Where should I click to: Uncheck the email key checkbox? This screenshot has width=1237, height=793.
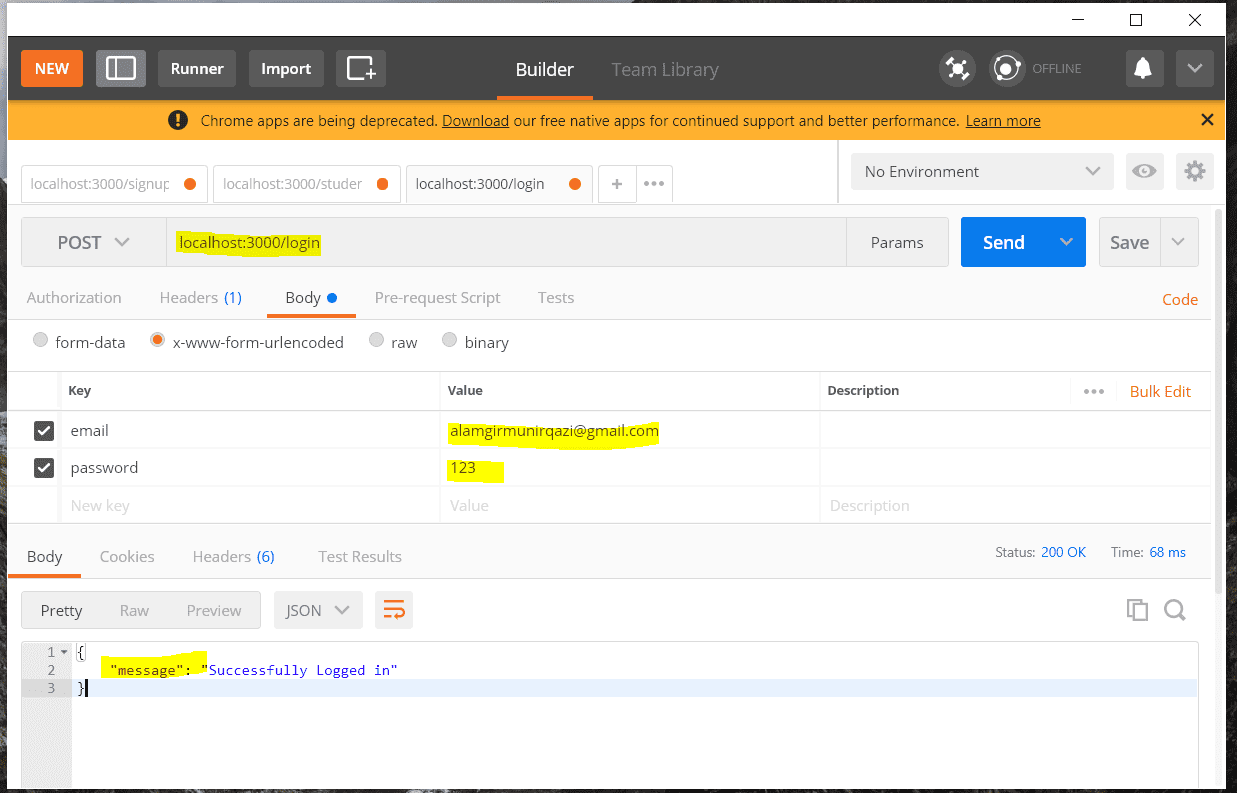[44, 430]
